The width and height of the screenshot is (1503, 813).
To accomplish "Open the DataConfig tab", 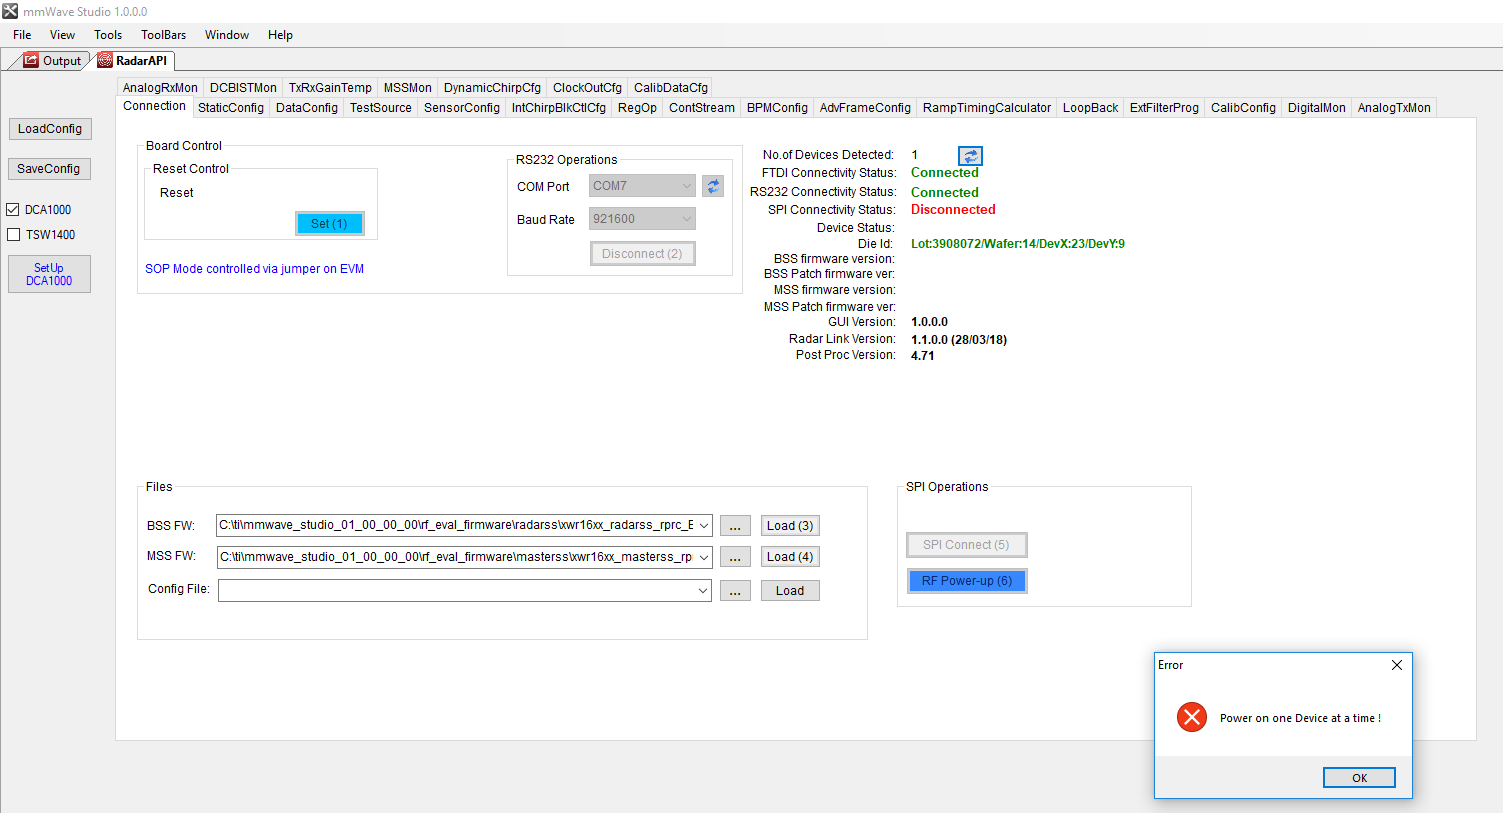I will (x=307, y=108).
